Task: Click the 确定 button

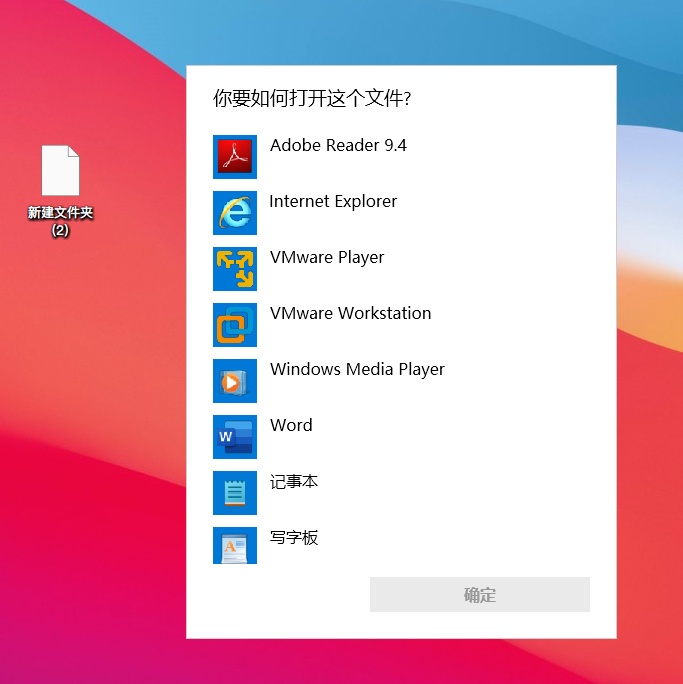Action: click(480, 595)
